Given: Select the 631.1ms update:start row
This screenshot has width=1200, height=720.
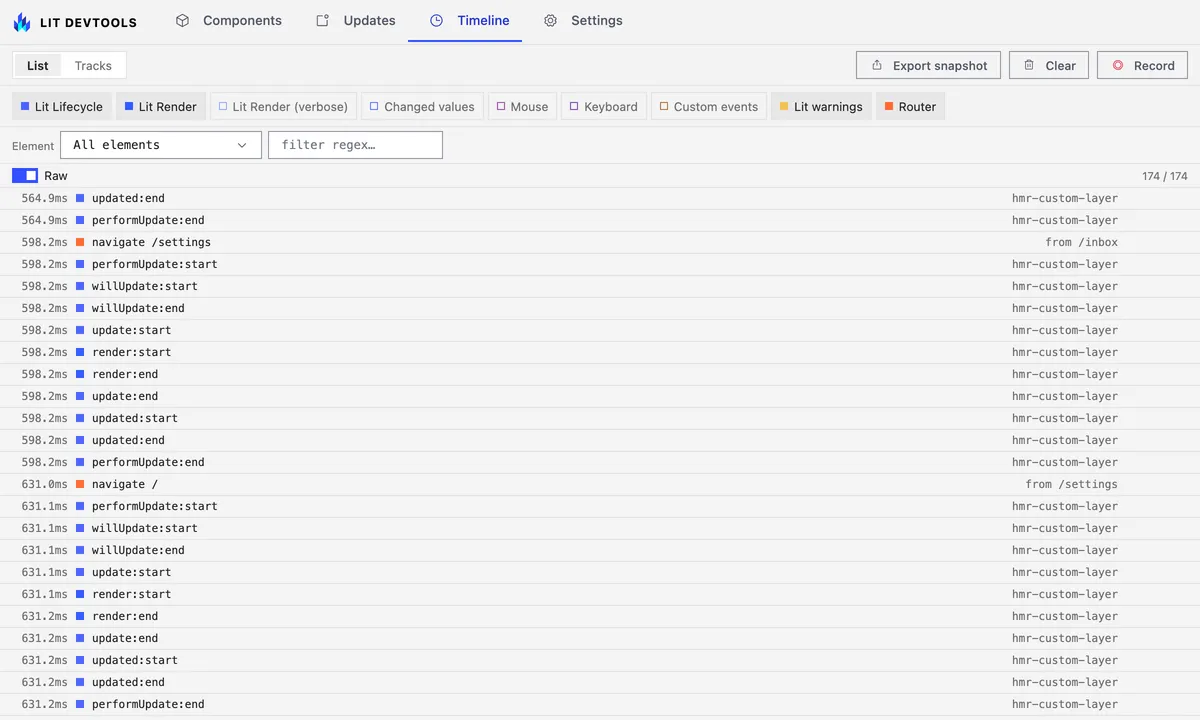Looking at the screenshot, I should click(x=600, y=572).
